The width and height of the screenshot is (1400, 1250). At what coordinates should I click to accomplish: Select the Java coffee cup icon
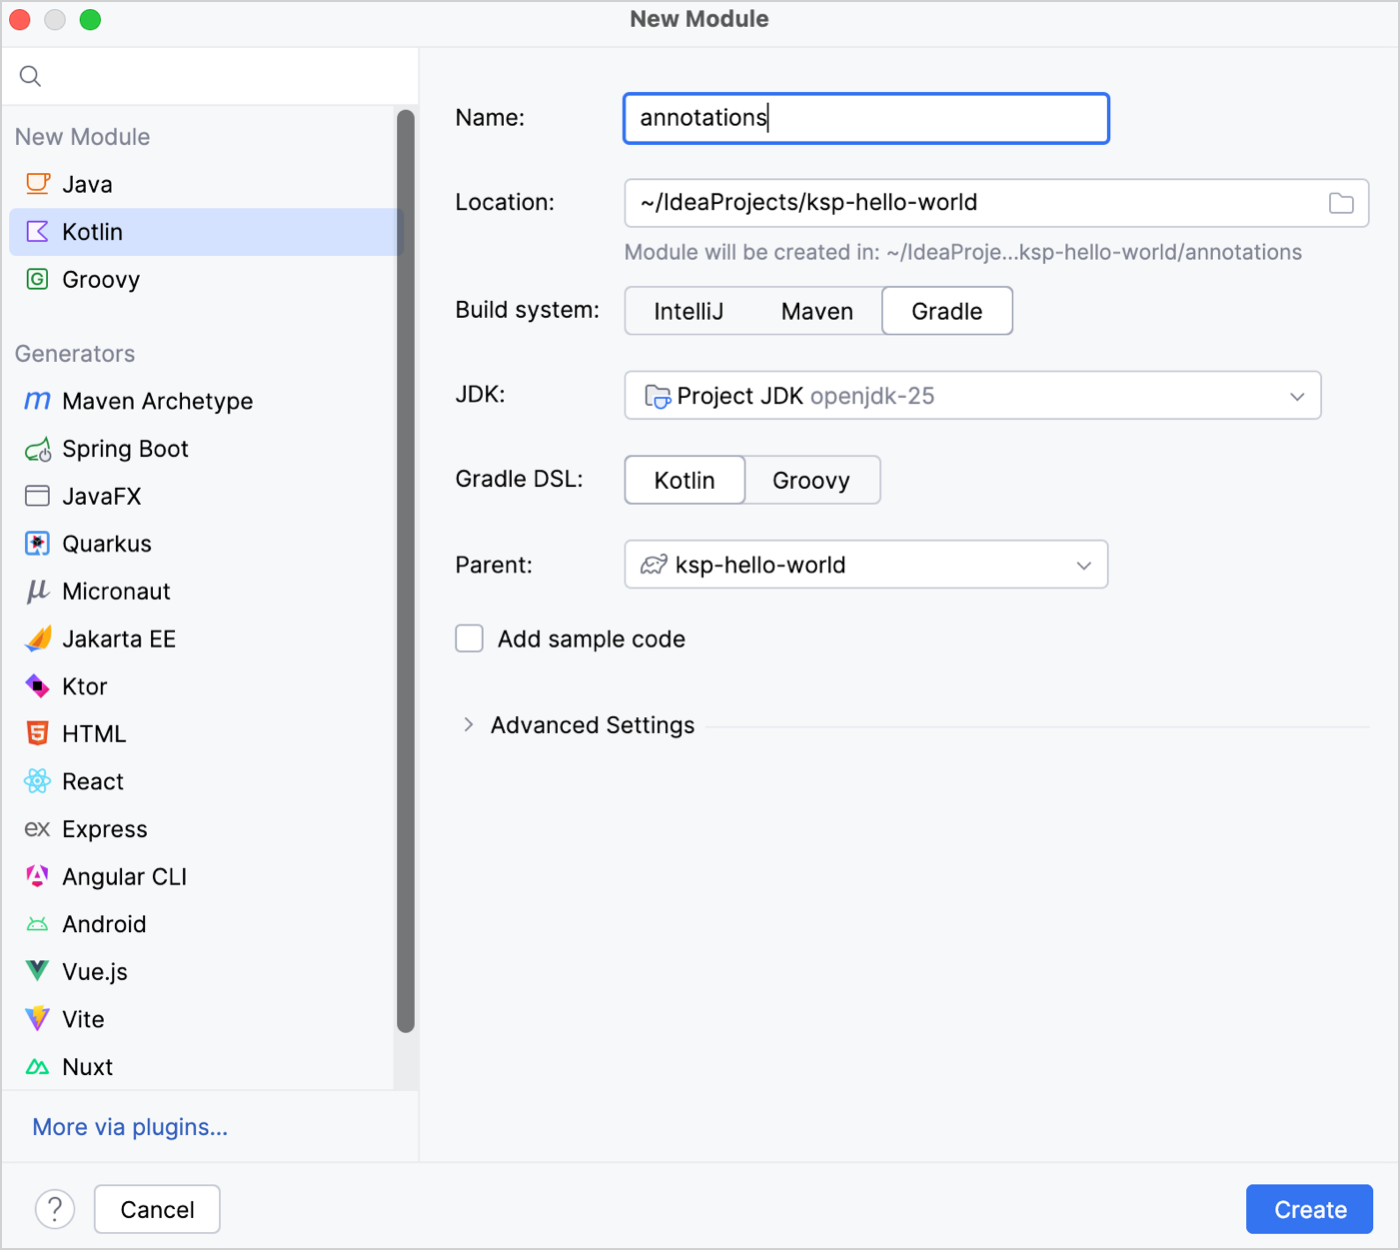click(36, 183)
